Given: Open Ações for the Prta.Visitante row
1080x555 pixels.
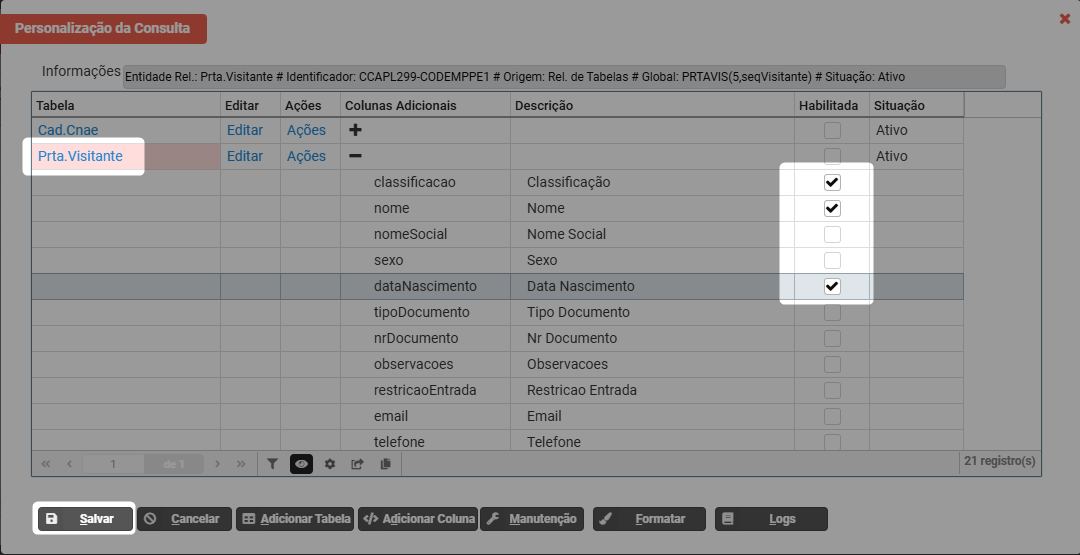Looking at the screenshot, I should click(306, 156).
